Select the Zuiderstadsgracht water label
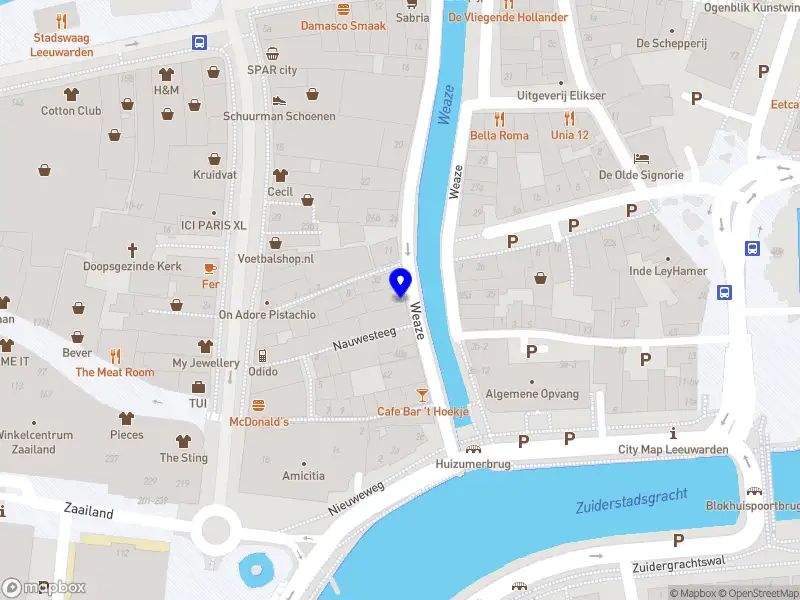The height and width of the screenshot is (600, 800). (632, 501)
